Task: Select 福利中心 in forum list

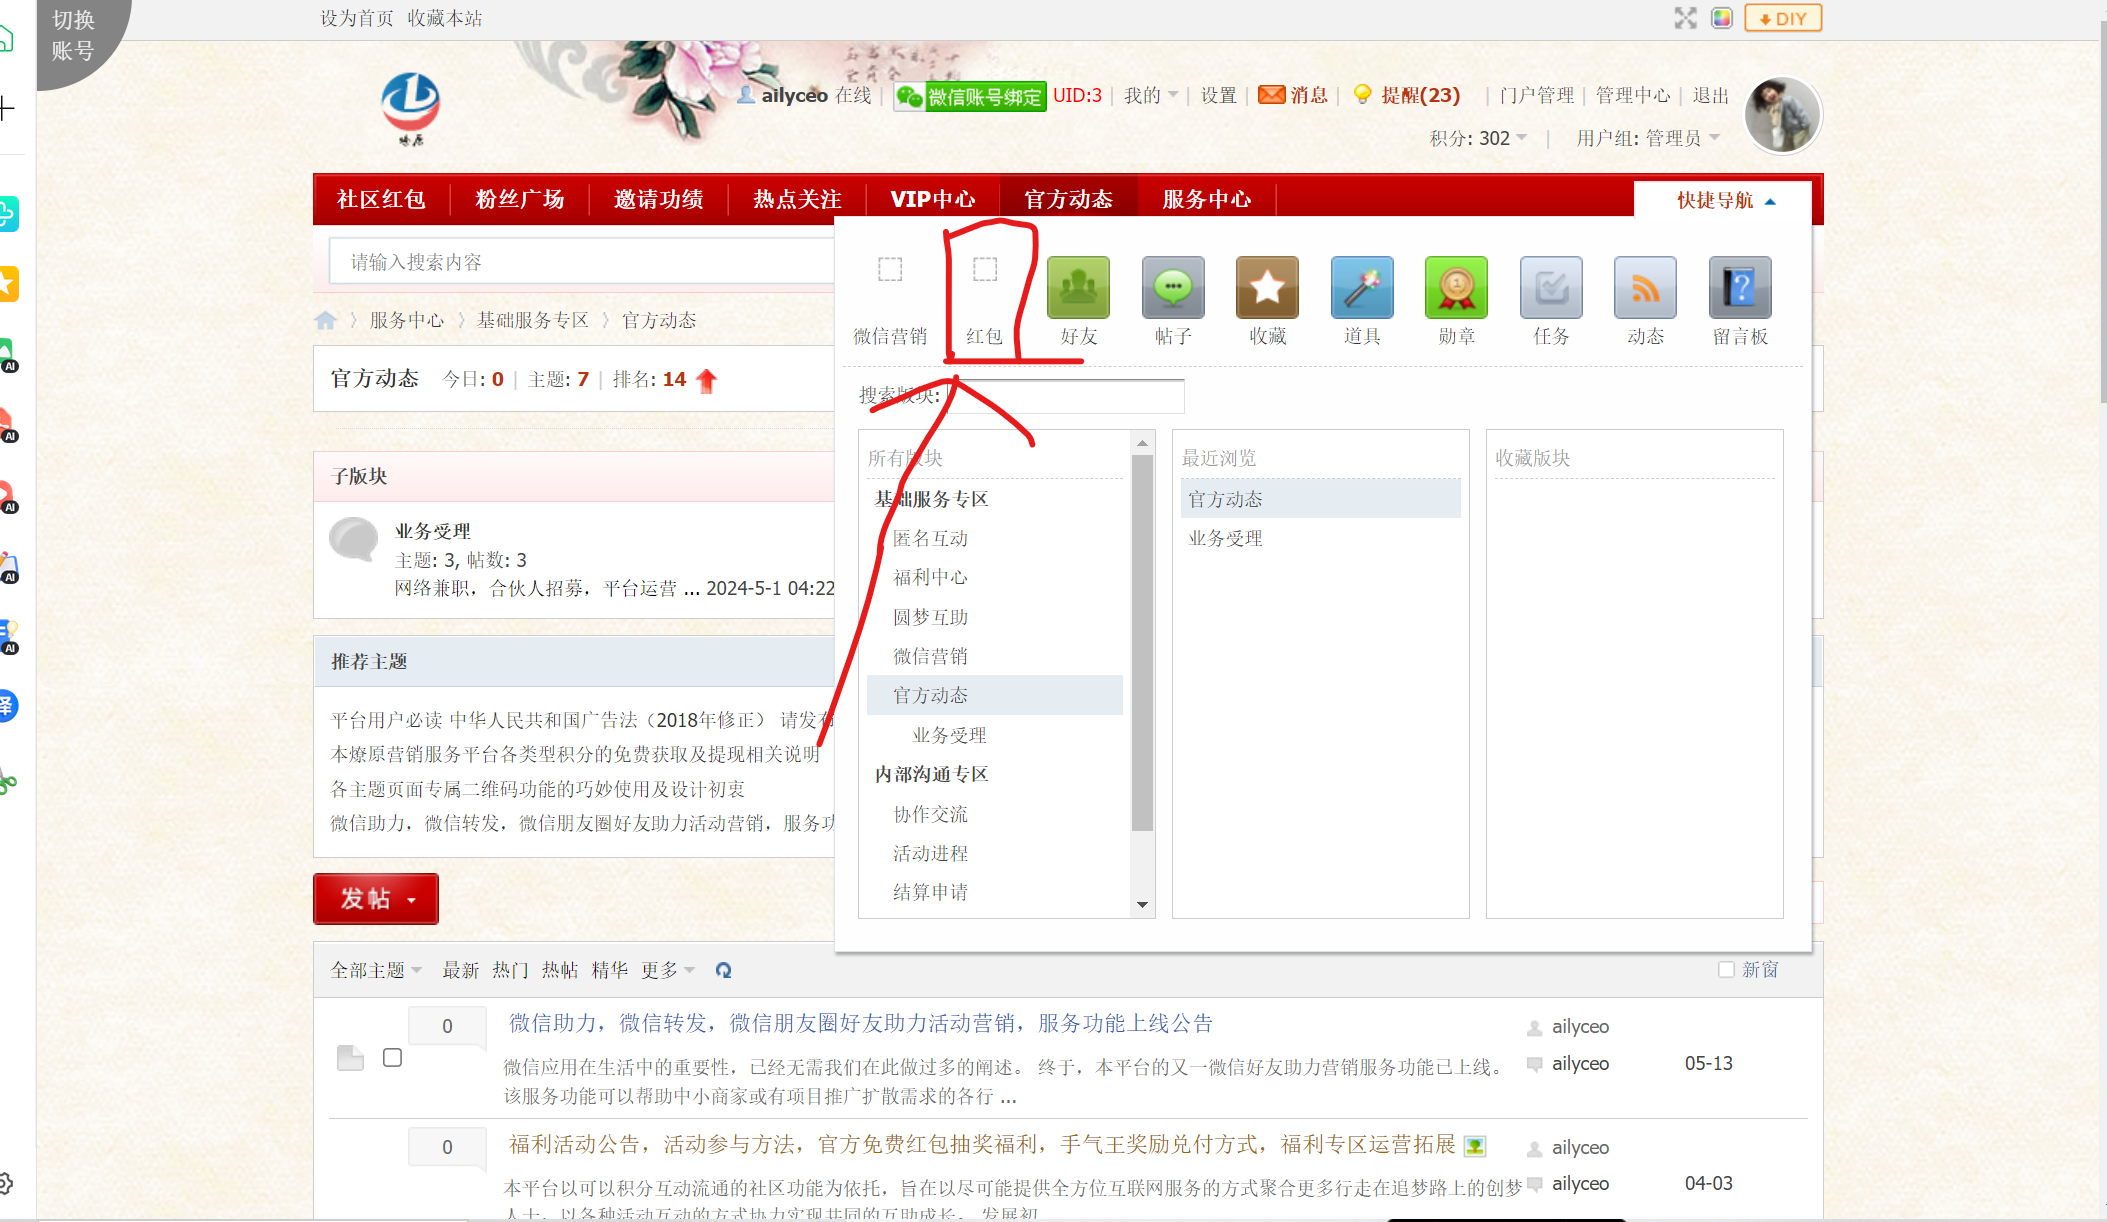Action: [x=931, y=577]
